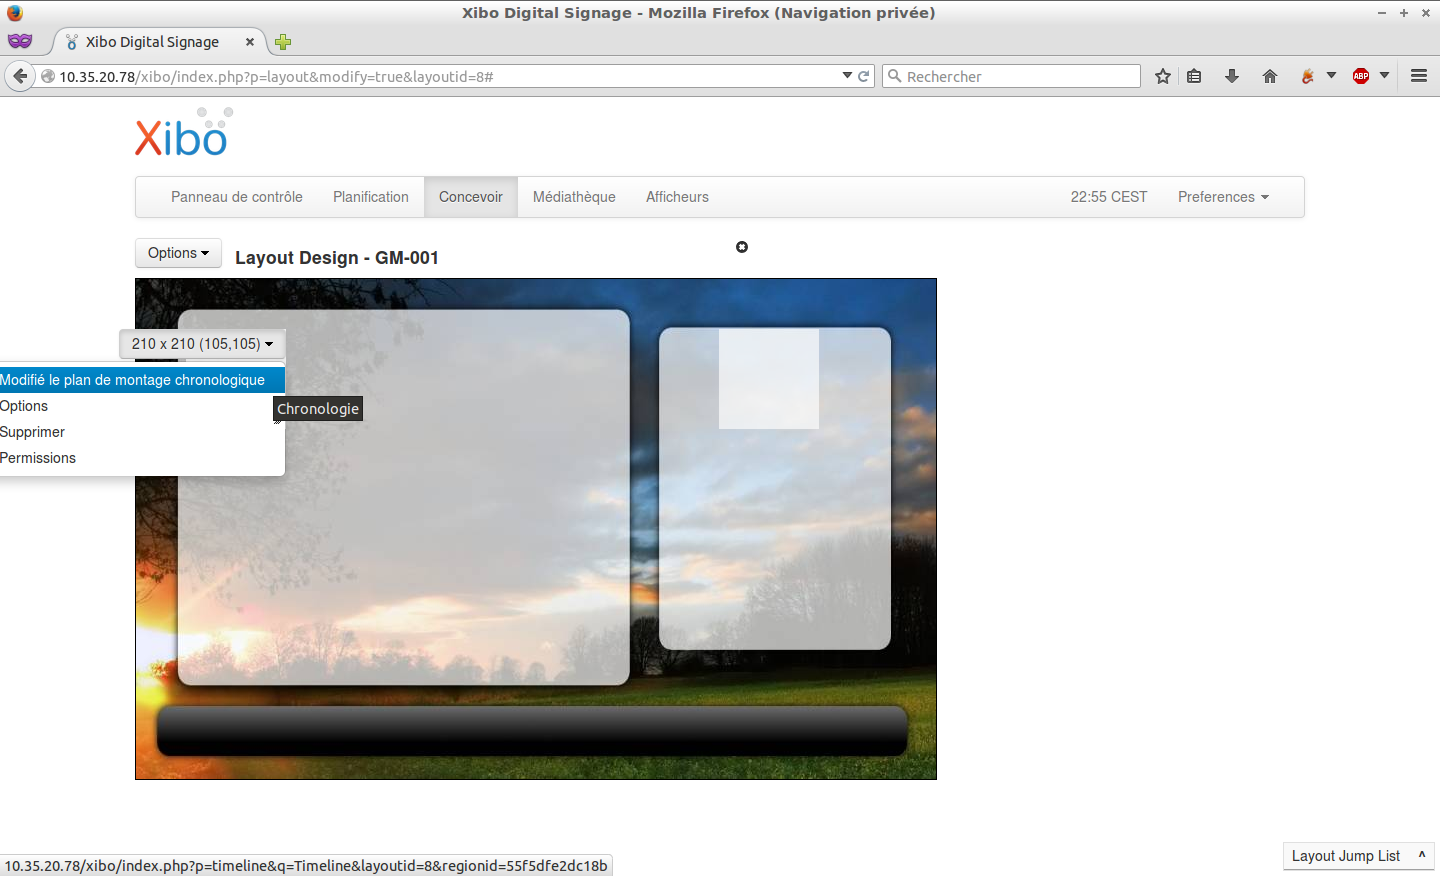Screen dimensions: 1440x876
Task: Toggle the 210 x 210 region dropdown
Action: (x=202, y=344)
